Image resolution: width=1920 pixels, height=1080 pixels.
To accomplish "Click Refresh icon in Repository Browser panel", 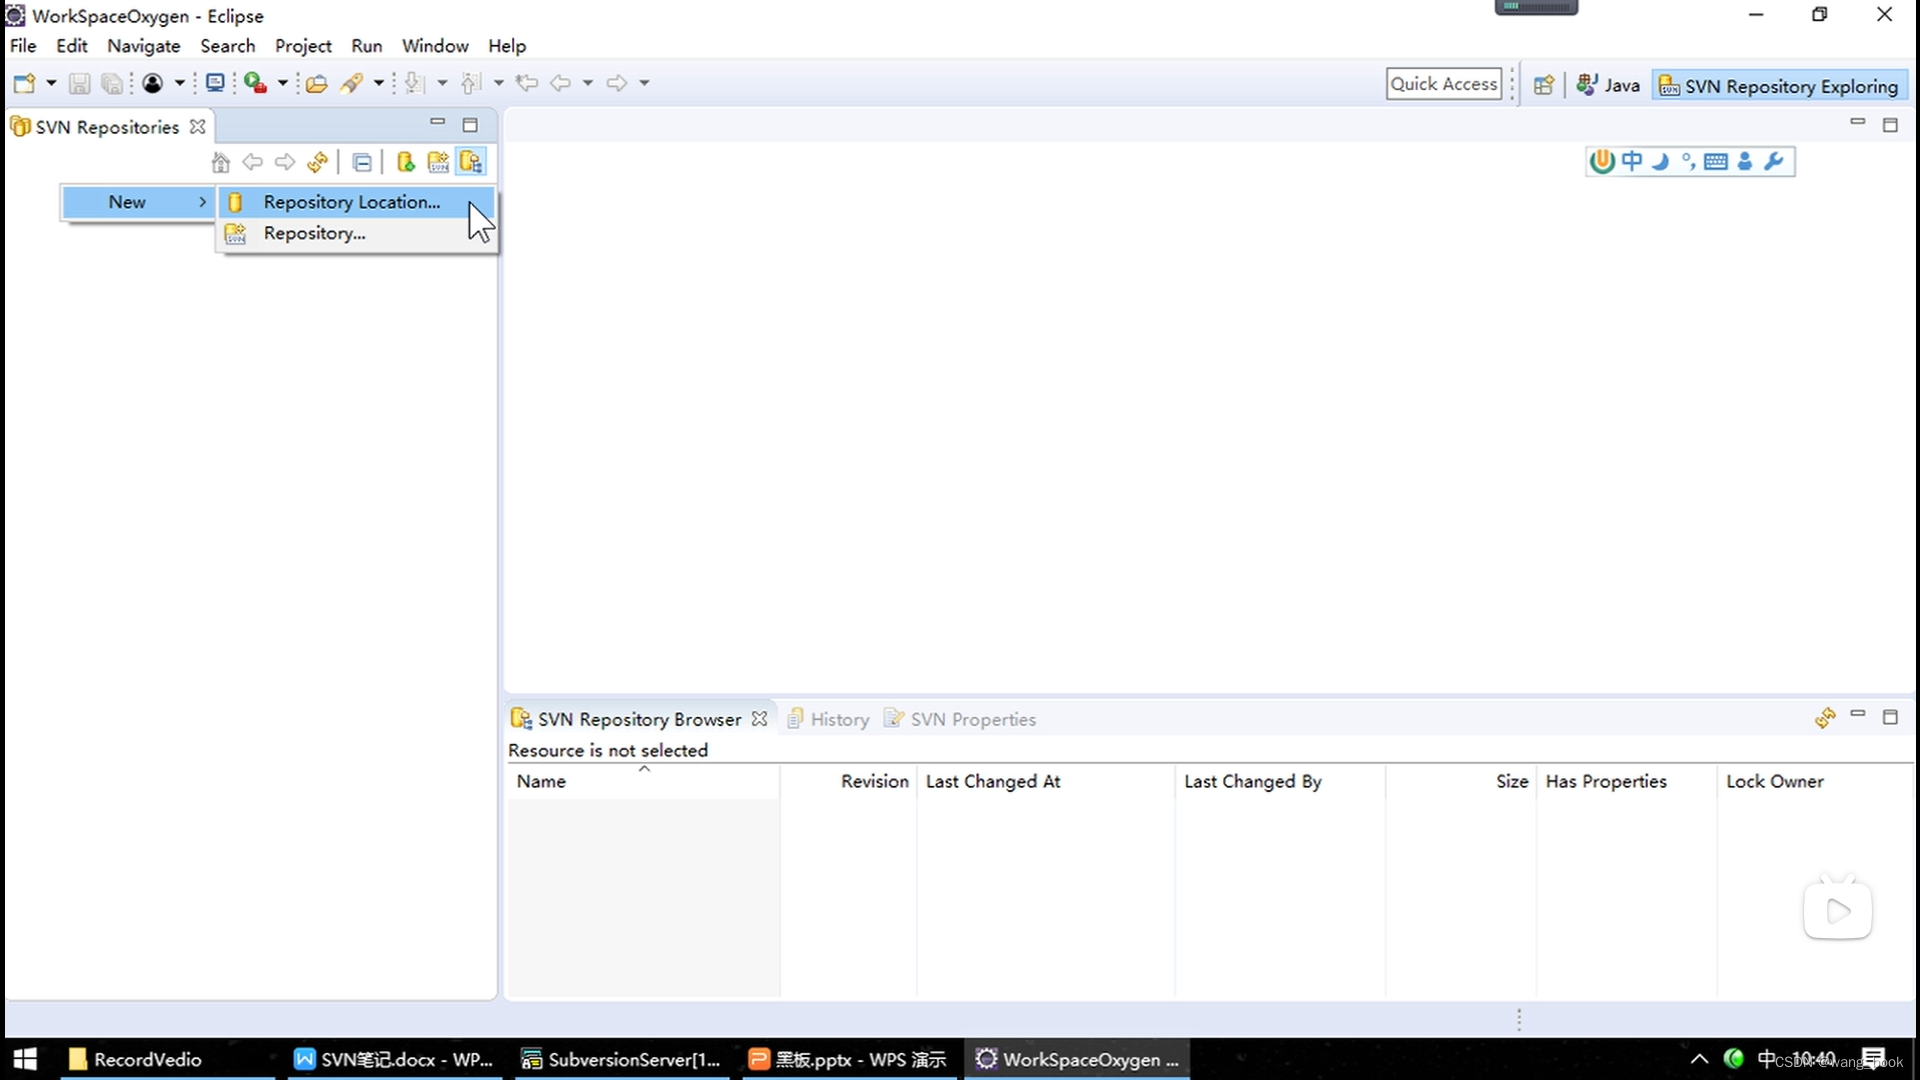I will click(1825, 718).
